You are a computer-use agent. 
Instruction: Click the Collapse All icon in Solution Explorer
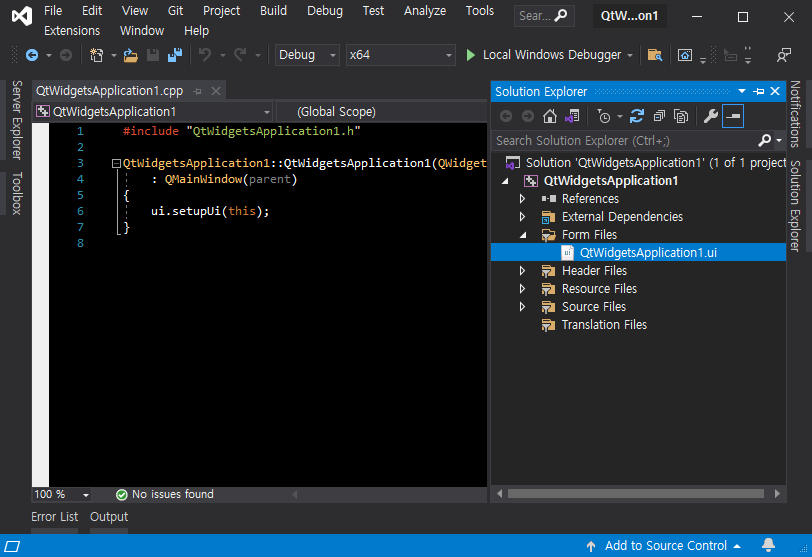click(x=659, y=116)
